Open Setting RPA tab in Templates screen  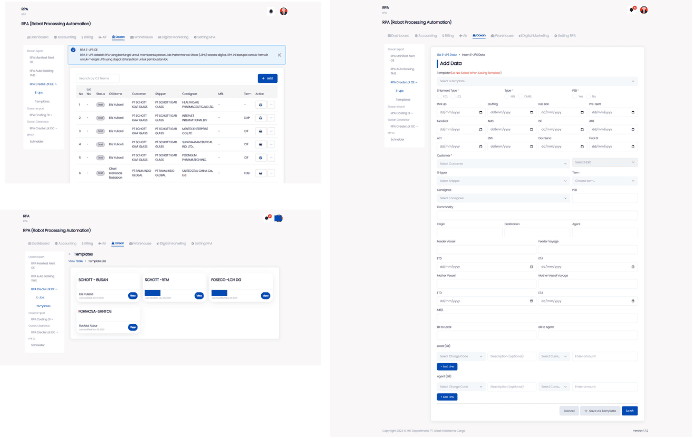pyautogui.click(x=202, y=244)
